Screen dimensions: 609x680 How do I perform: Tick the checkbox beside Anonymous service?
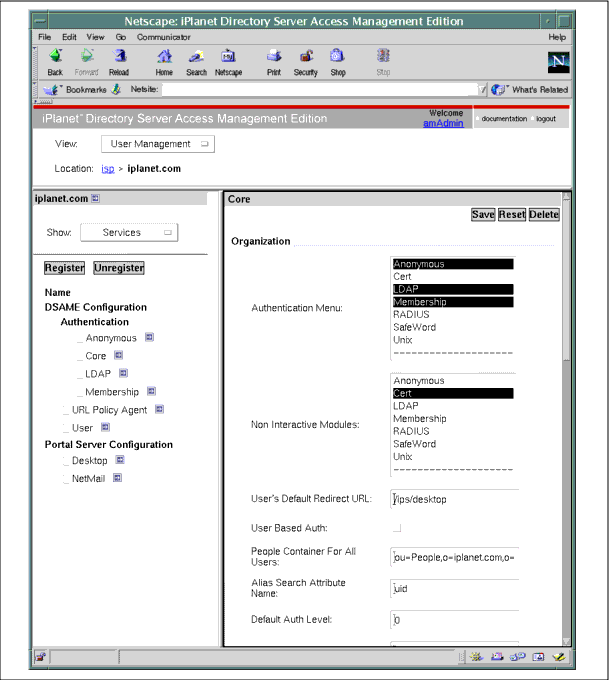pos(79,339)
